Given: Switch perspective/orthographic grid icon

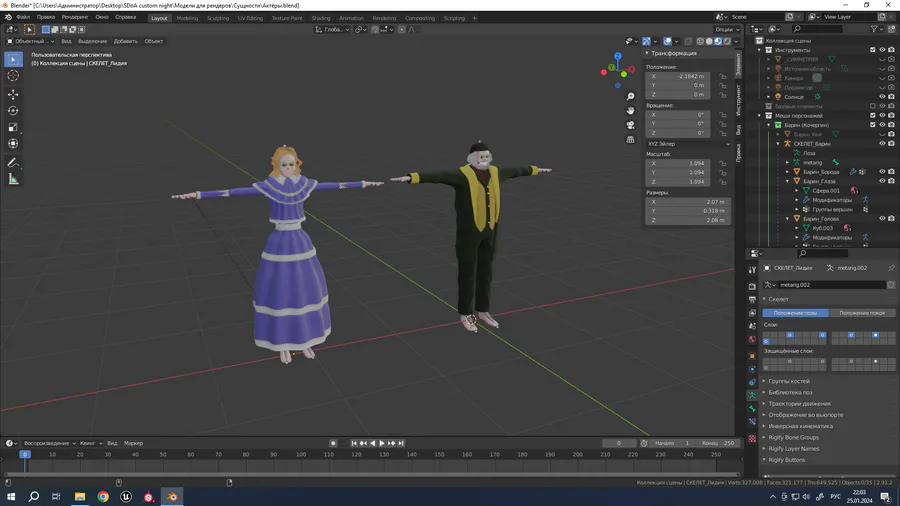Looking at the screenshot, I should pos(630,139).
